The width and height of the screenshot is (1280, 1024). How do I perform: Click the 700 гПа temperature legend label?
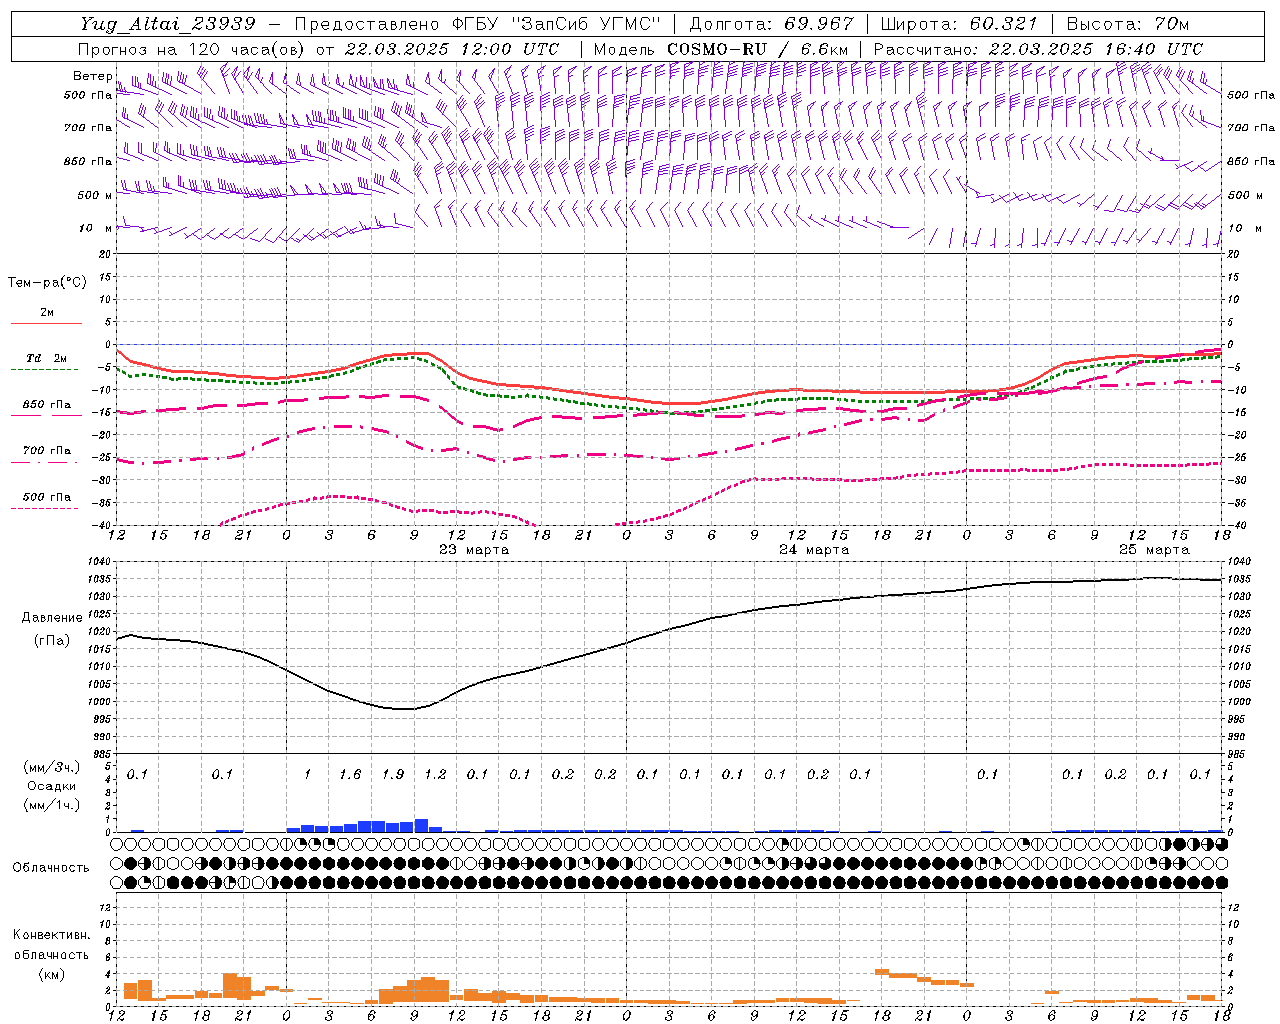click(47, 450)
